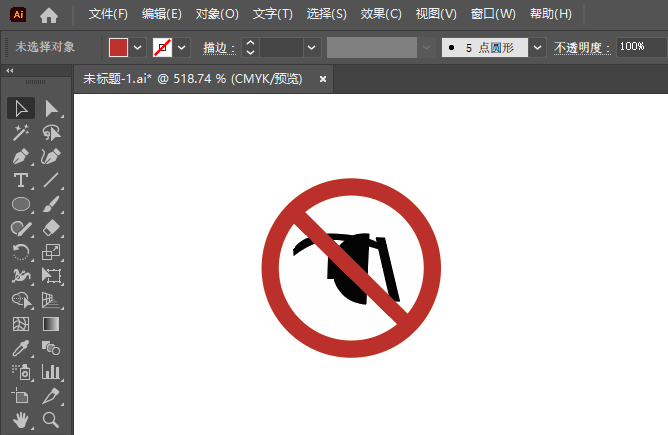Click the opacity 100% input field

coord(642,47)
